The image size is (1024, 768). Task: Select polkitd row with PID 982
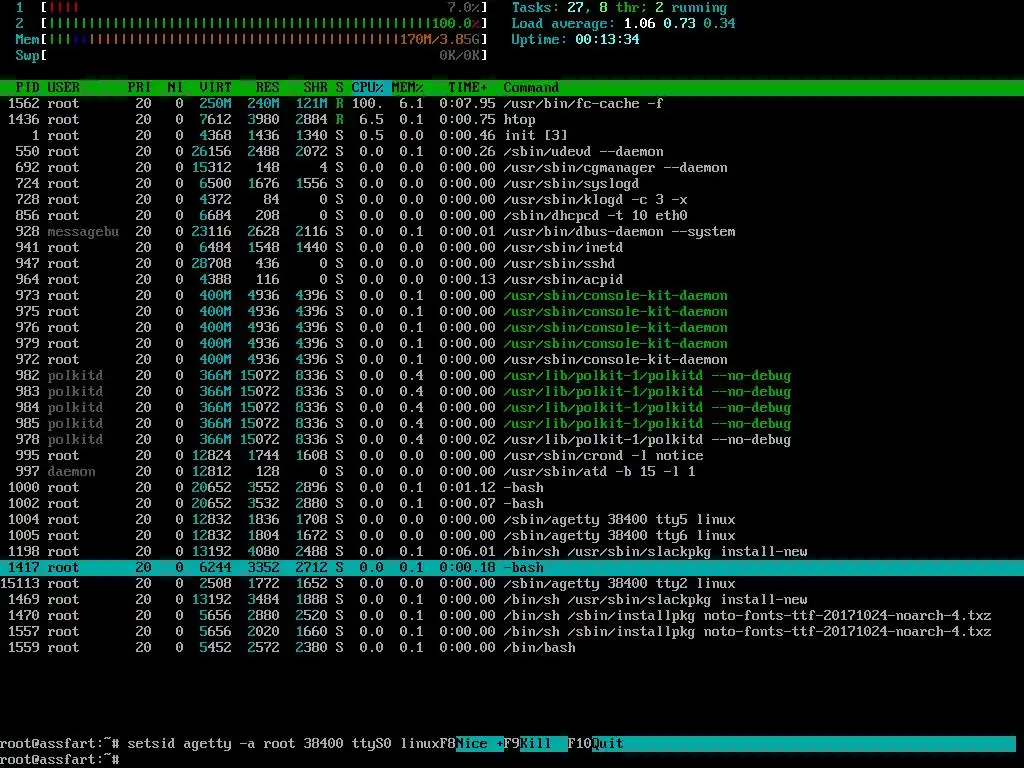[x=512, y=376]
